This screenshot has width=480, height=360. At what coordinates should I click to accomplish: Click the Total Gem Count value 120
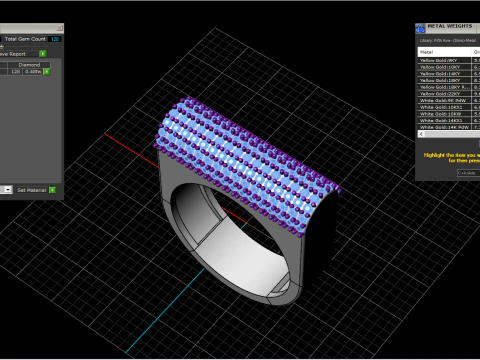[x=55, y=39]
